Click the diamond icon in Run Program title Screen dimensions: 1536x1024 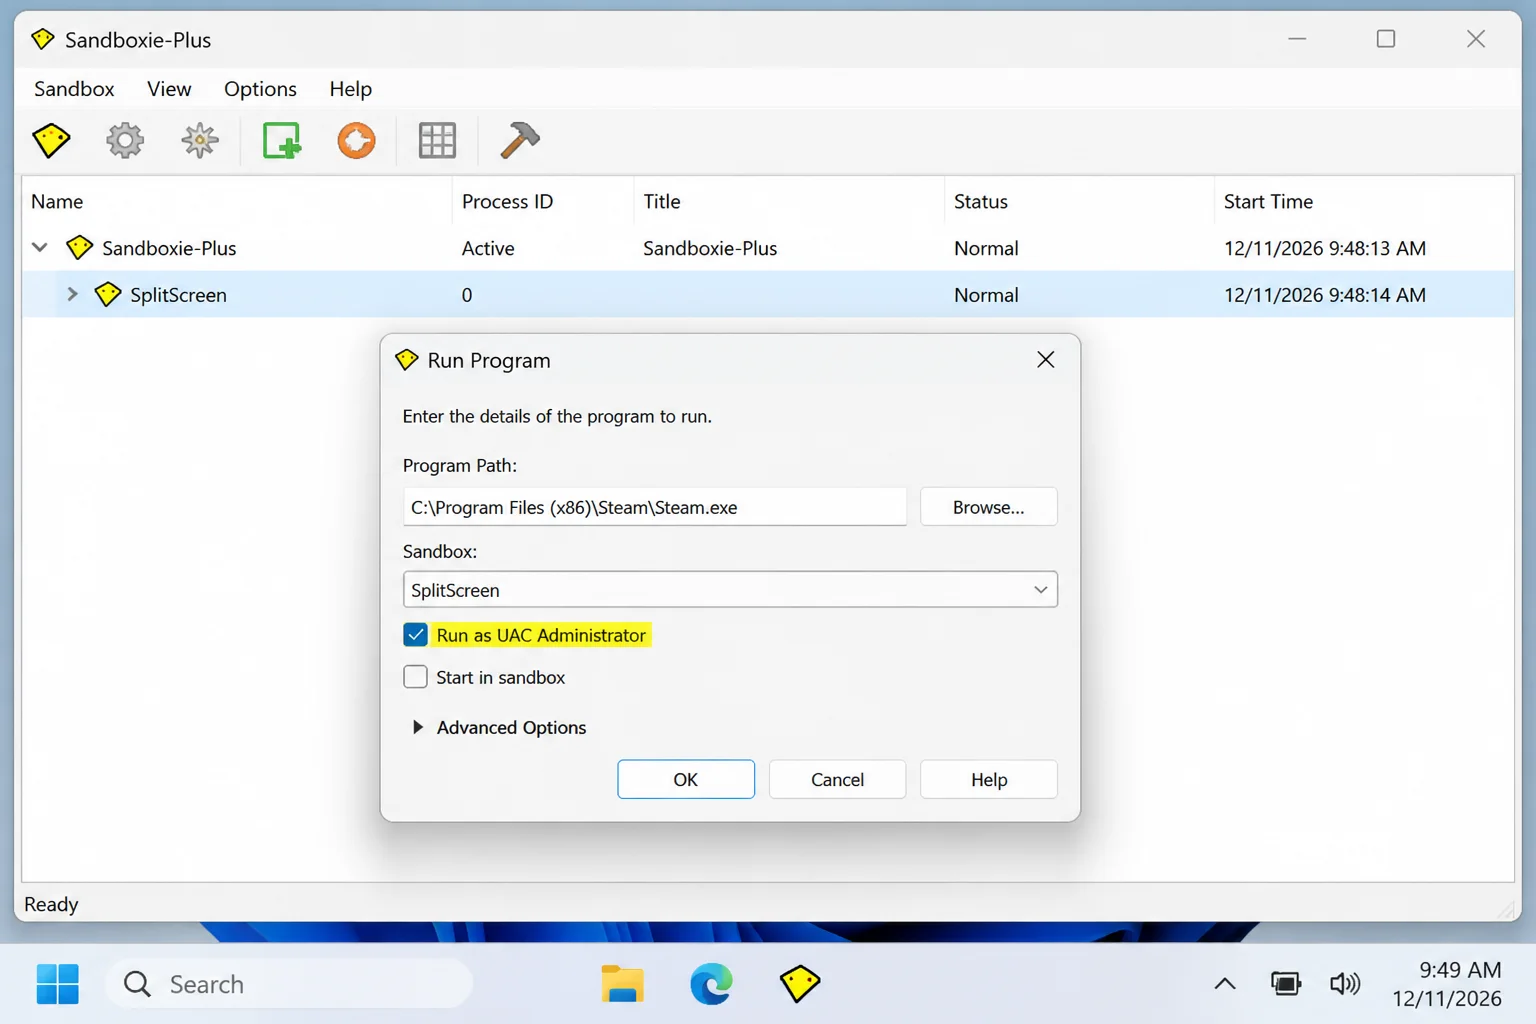click(x=406, y=360)
